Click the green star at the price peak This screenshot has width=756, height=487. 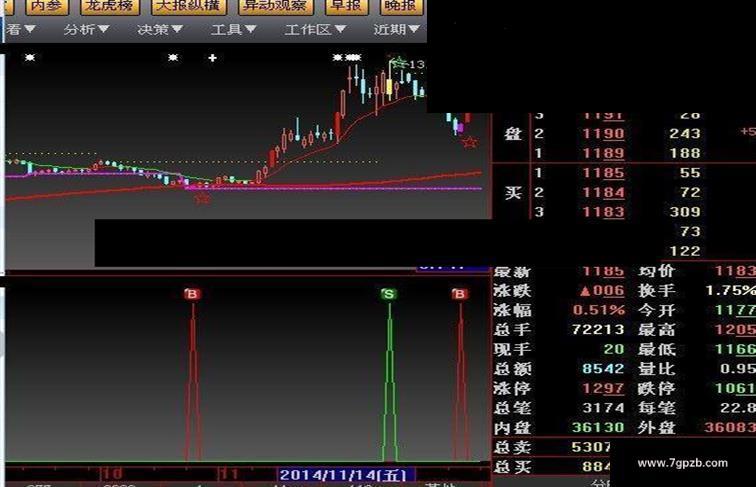pyautogui.click(x=399, y=63)
